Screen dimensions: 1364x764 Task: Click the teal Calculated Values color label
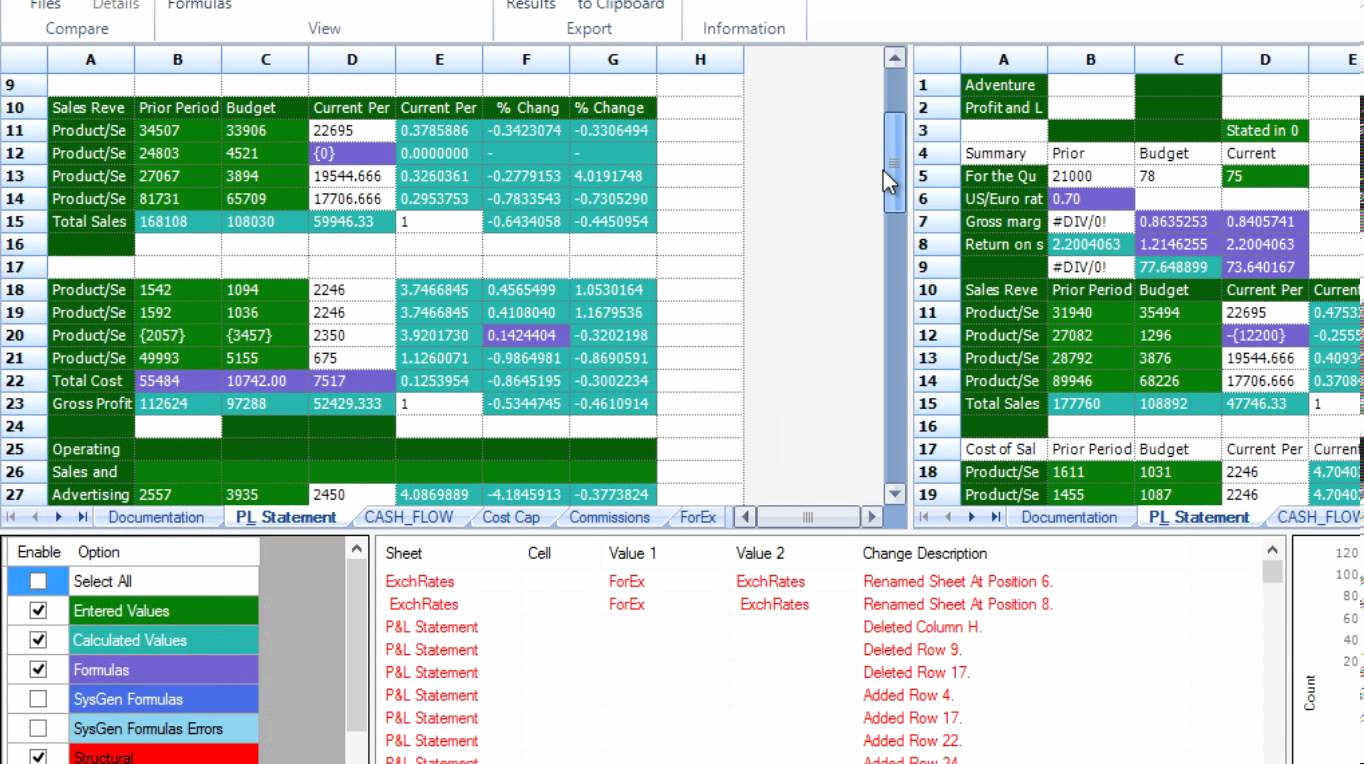pos(164,640)
